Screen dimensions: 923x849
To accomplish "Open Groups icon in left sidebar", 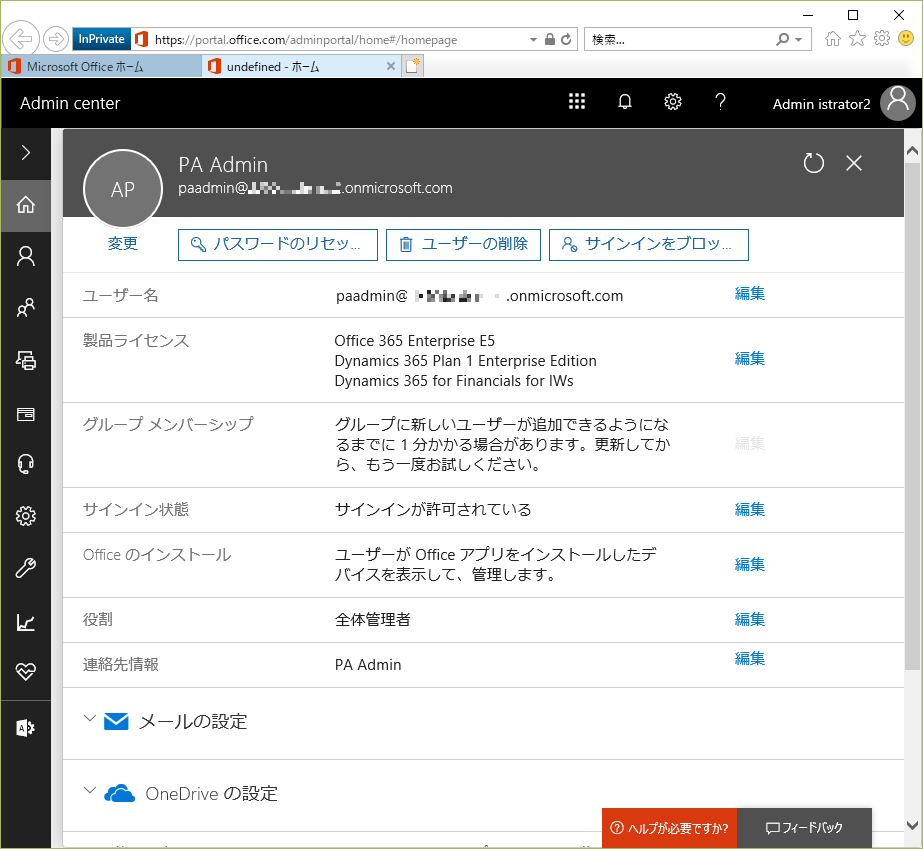I will pyautogui.click(x=25, y=308).
